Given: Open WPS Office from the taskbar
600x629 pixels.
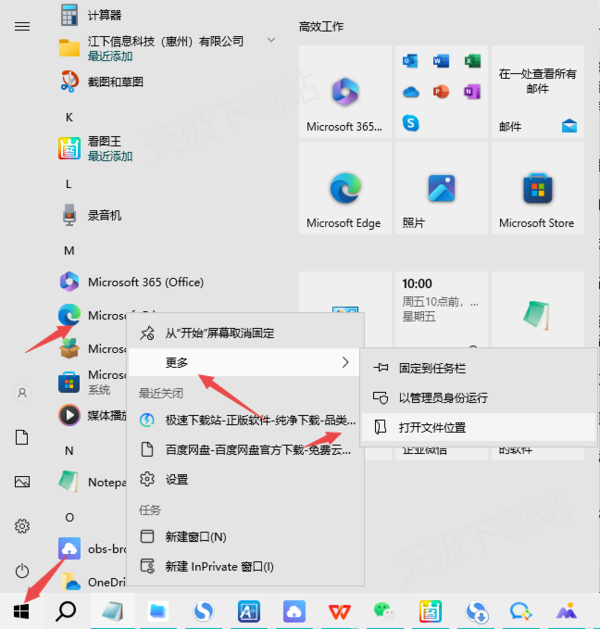Looking at the screenshot, I should pos(340,611).
